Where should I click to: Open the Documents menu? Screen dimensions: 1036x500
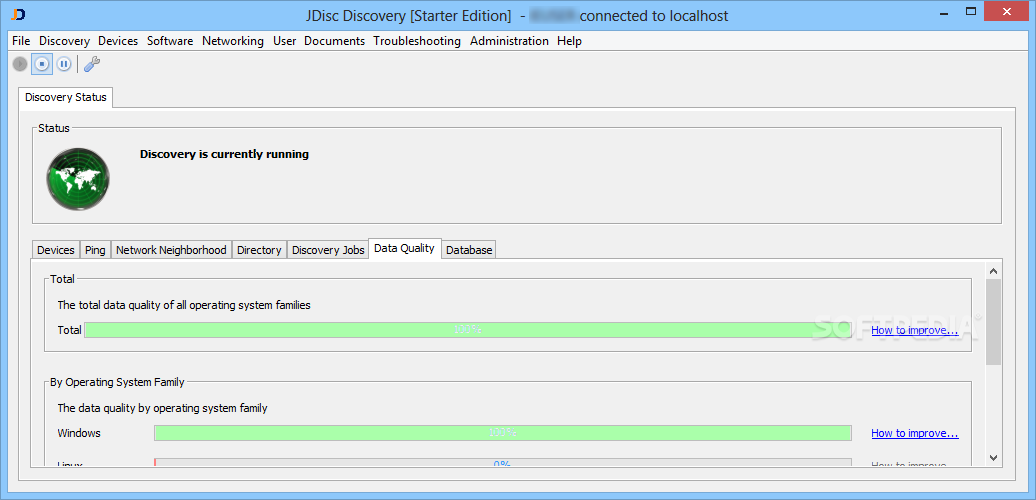334,41
